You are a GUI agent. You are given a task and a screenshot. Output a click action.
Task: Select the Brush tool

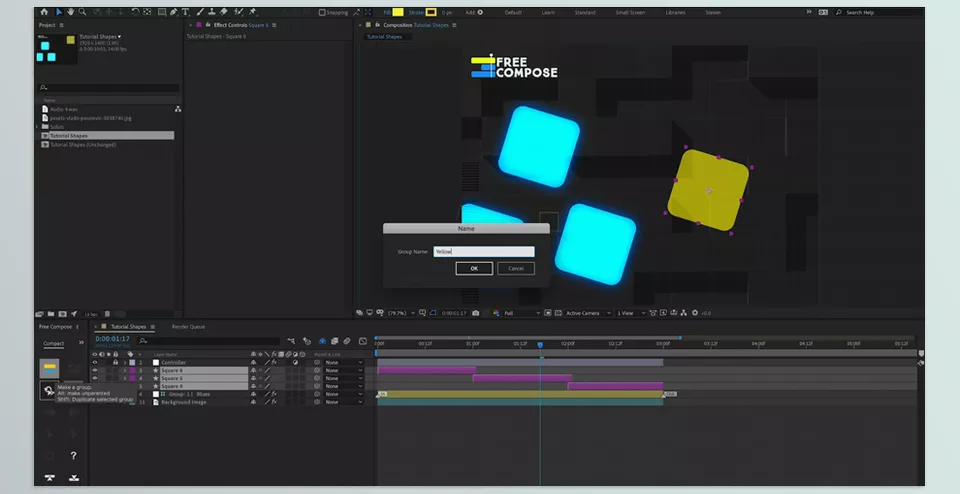(200, 12)
